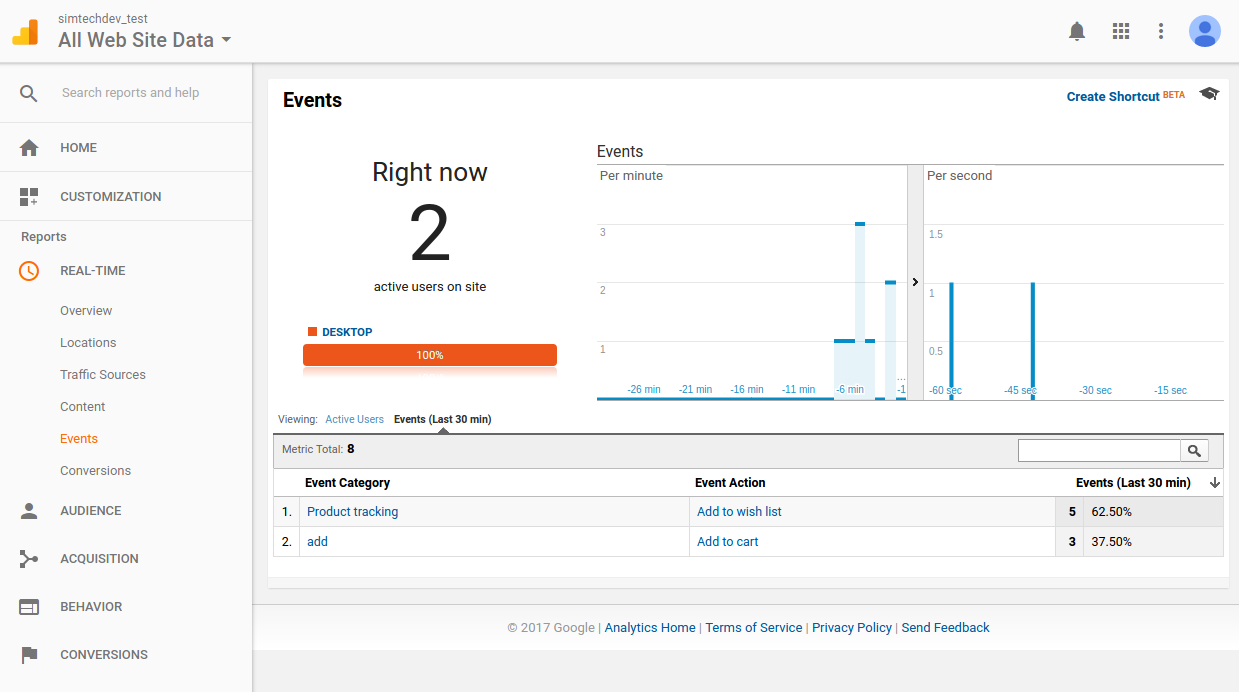Viewport: 1239px width, 692px height.
Task: Click the search magnifier in sidebar
Action: tap(29, 93)
